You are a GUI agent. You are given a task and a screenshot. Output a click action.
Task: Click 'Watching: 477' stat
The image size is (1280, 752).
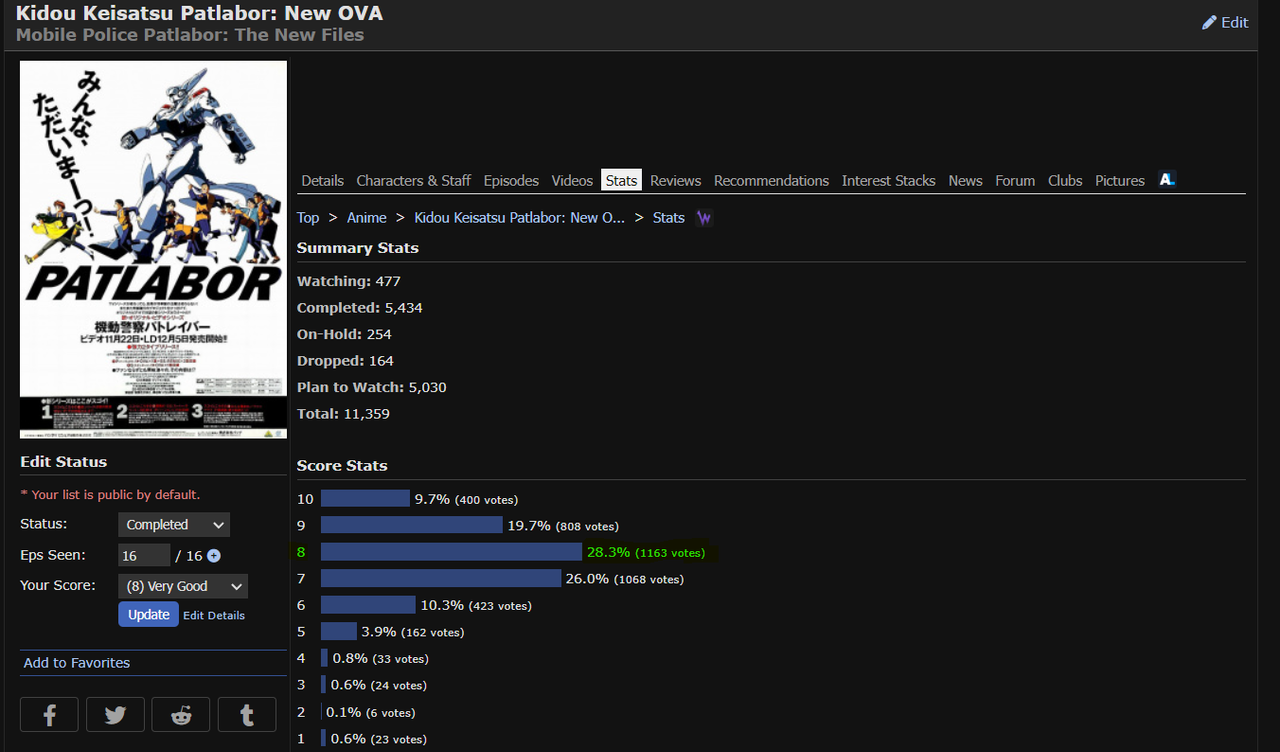349,281
